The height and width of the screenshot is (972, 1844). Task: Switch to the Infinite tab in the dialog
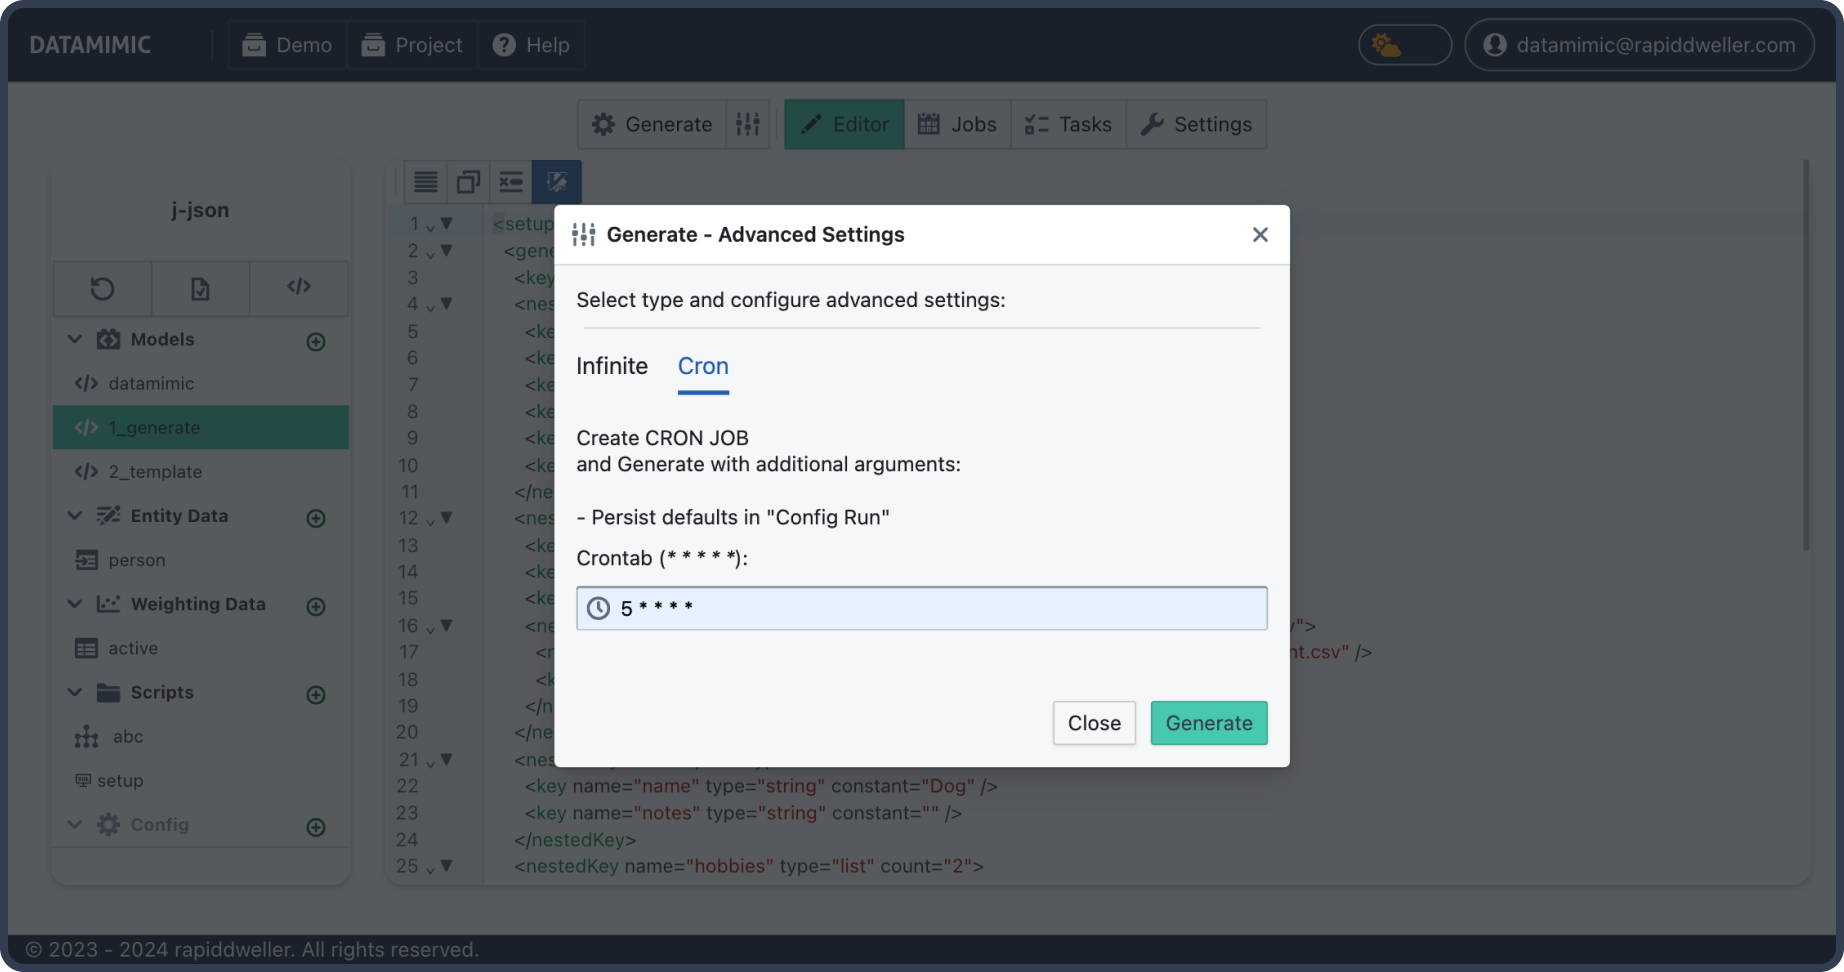pyautogui.click(x=612, y=366)
